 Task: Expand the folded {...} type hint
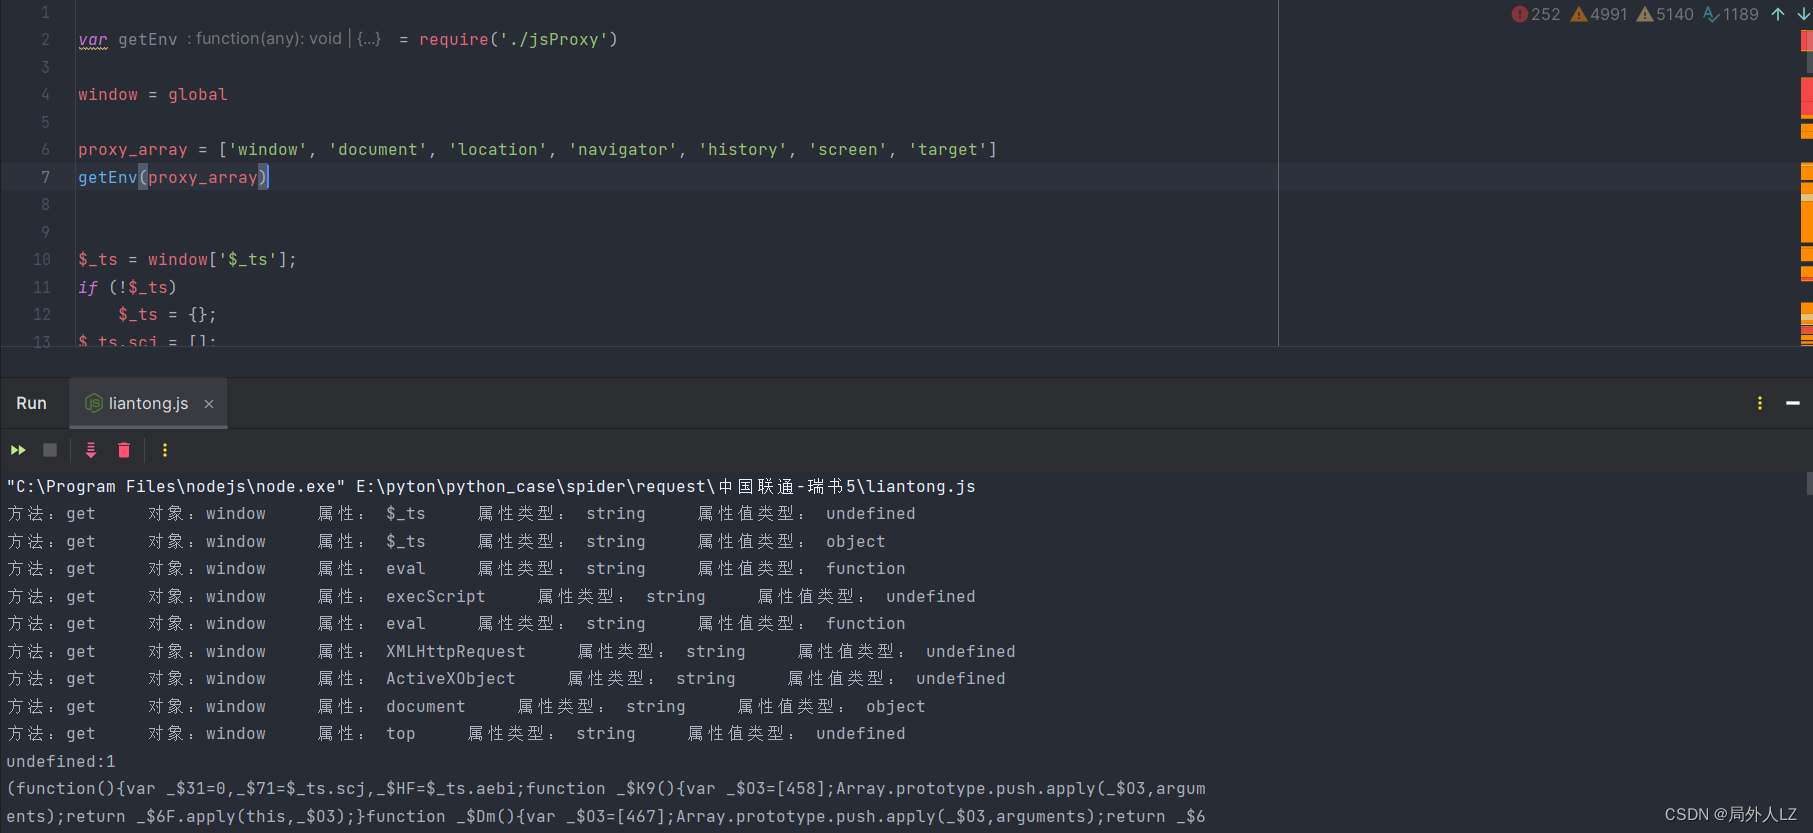click(x=369, y=39)
